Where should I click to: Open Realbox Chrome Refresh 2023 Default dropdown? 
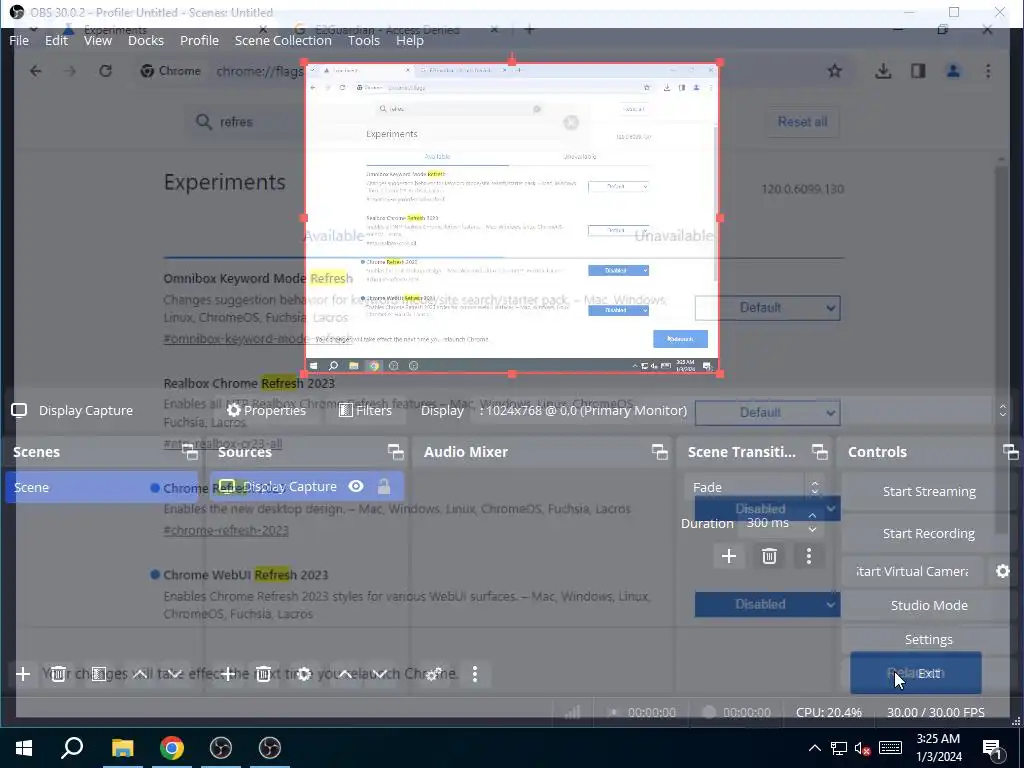tap(767, 413)
